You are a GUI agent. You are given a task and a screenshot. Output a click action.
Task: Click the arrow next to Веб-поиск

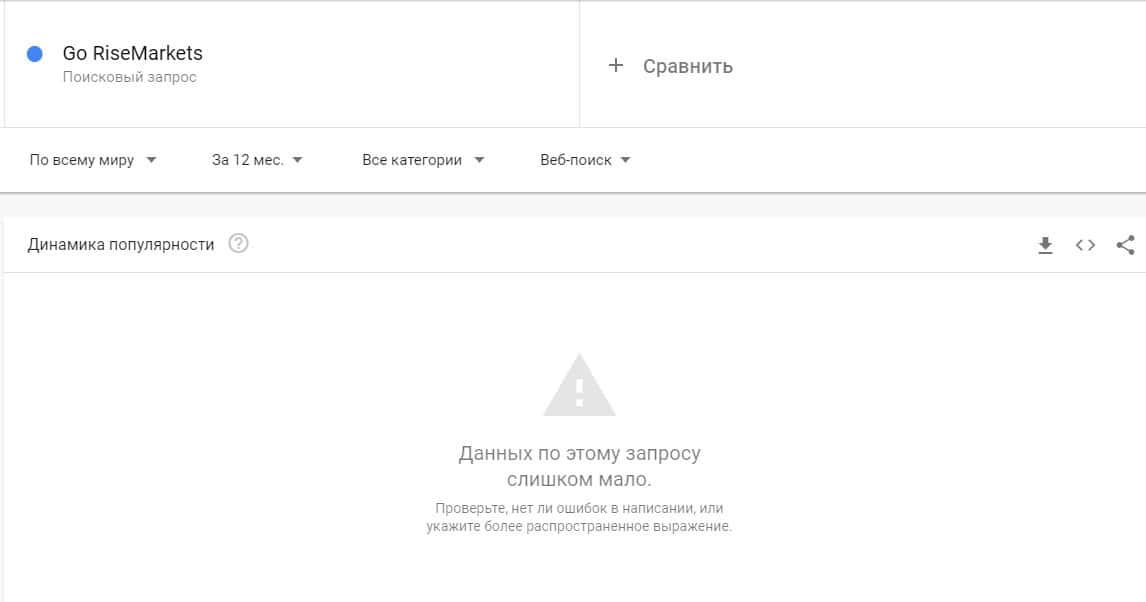(625, 160)
